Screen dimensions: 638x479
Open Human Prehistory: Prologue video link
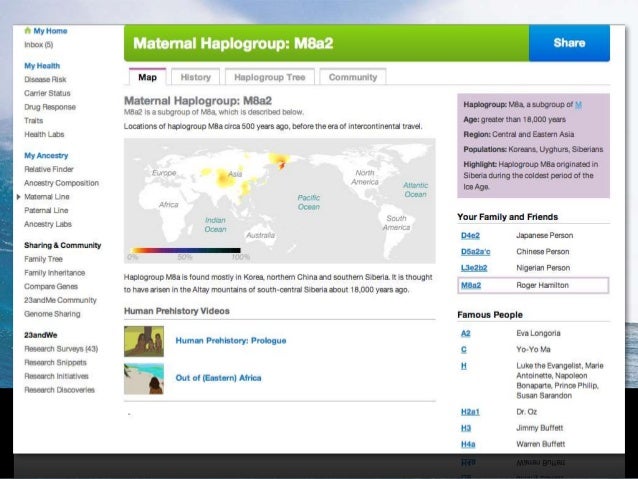[231, 341]
